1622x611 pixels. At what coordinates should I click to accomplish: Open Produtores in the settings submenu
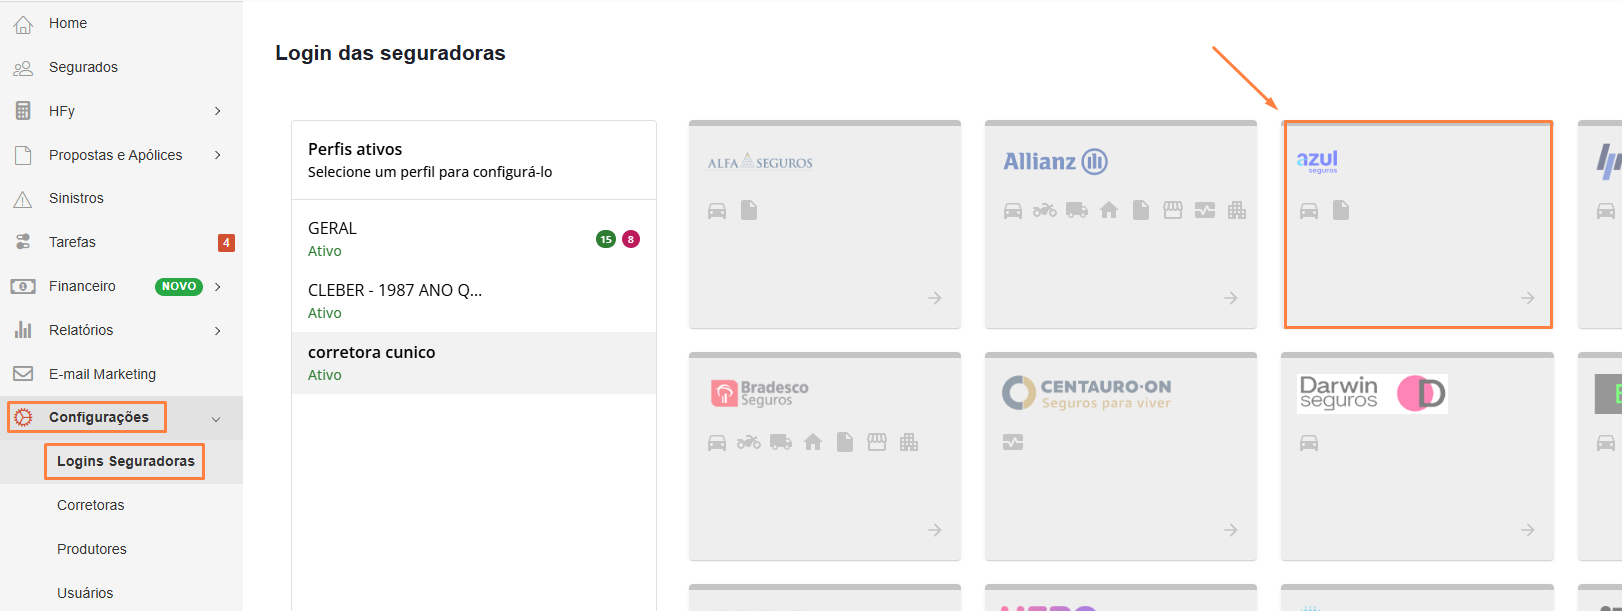pos(92,549)
